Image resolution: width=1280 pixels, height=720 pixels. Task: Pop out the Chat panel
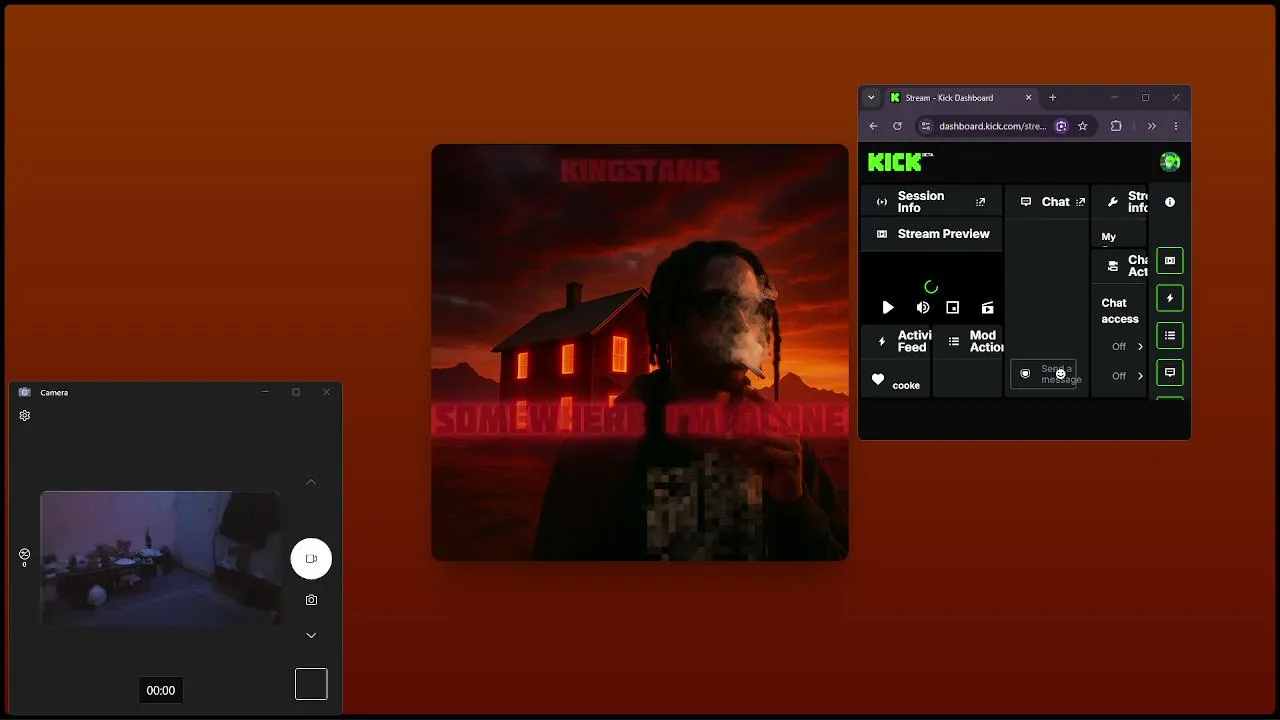pyautogui.click(x=1080, y=202)
